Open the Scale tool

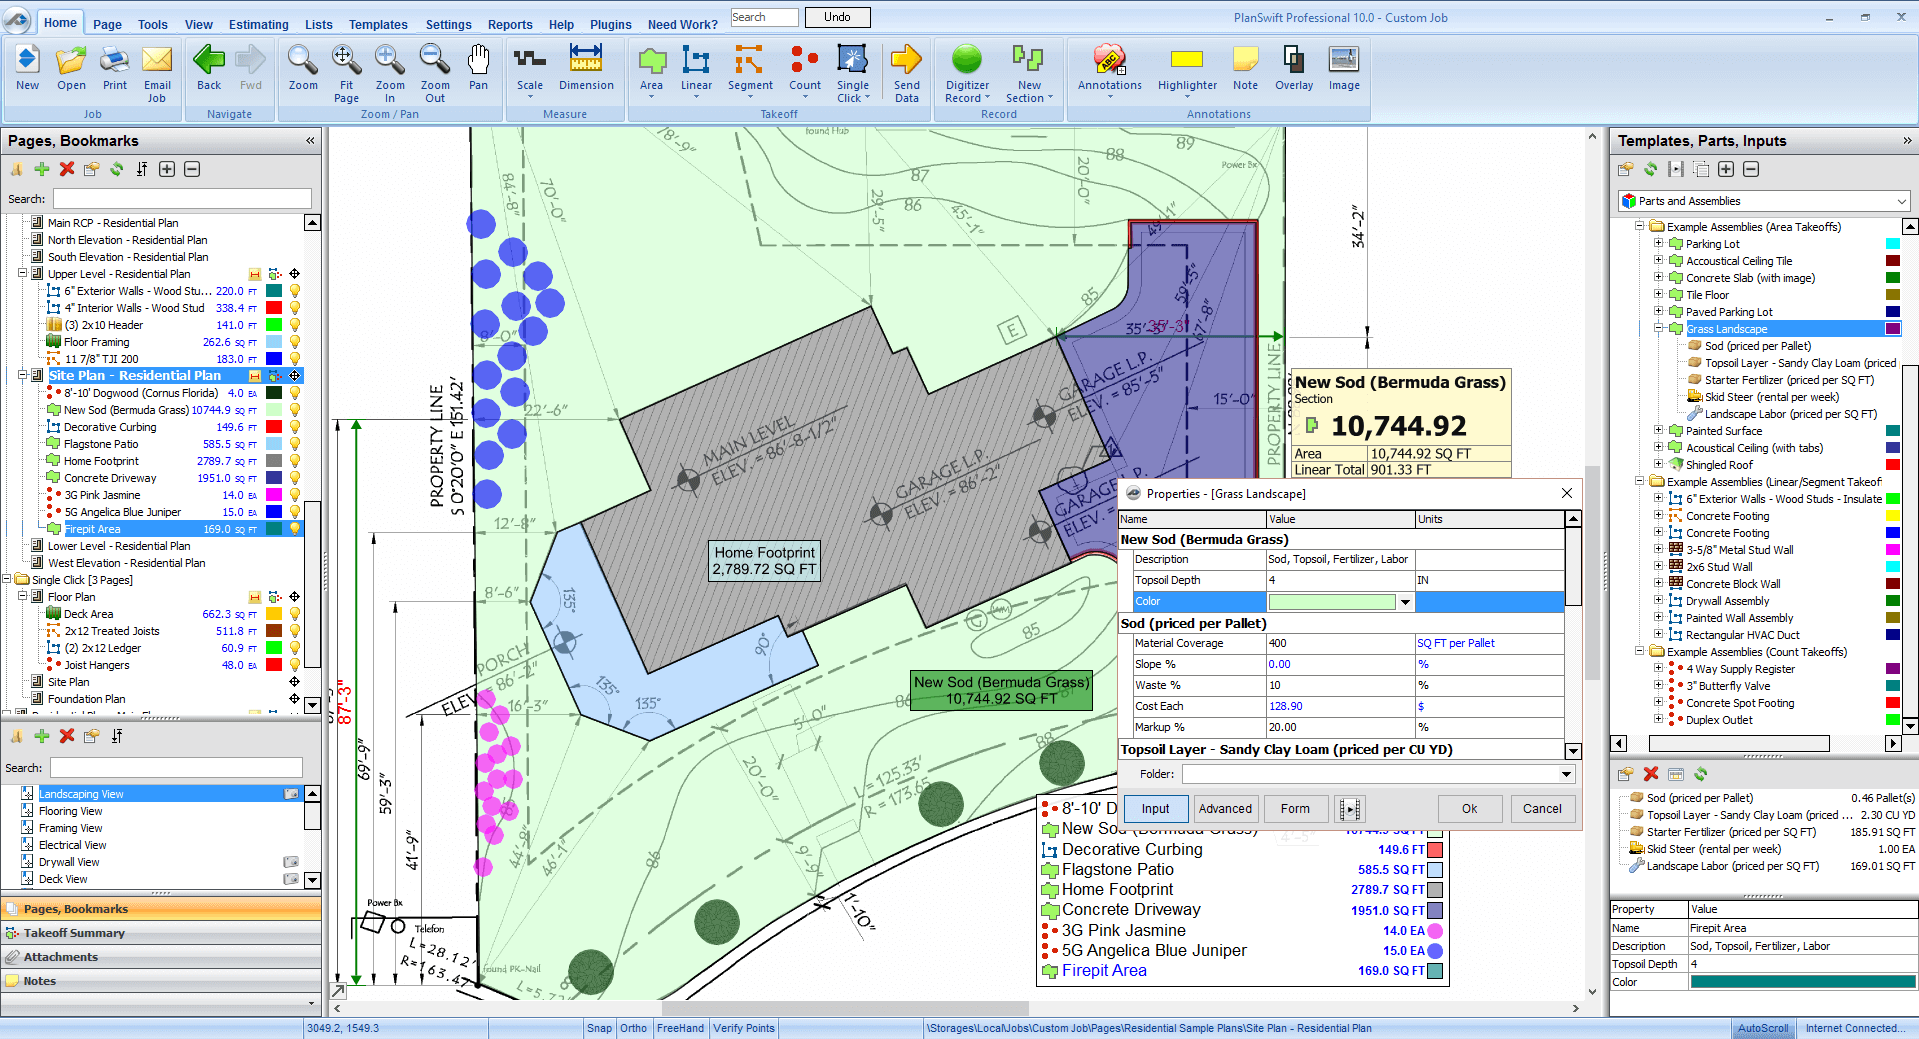click(529, 70)
